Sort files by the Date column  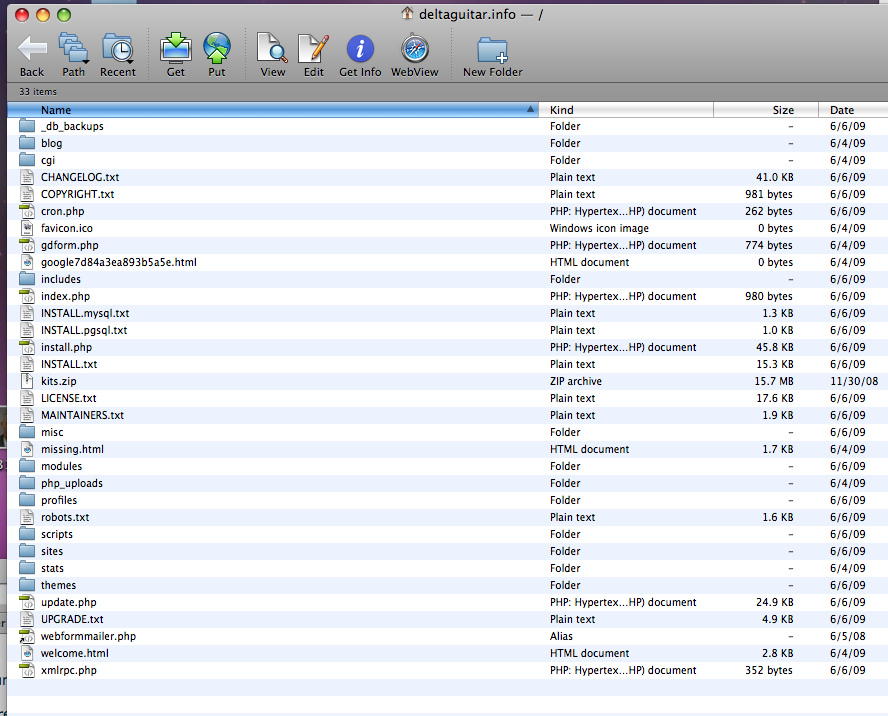(853, 110)
